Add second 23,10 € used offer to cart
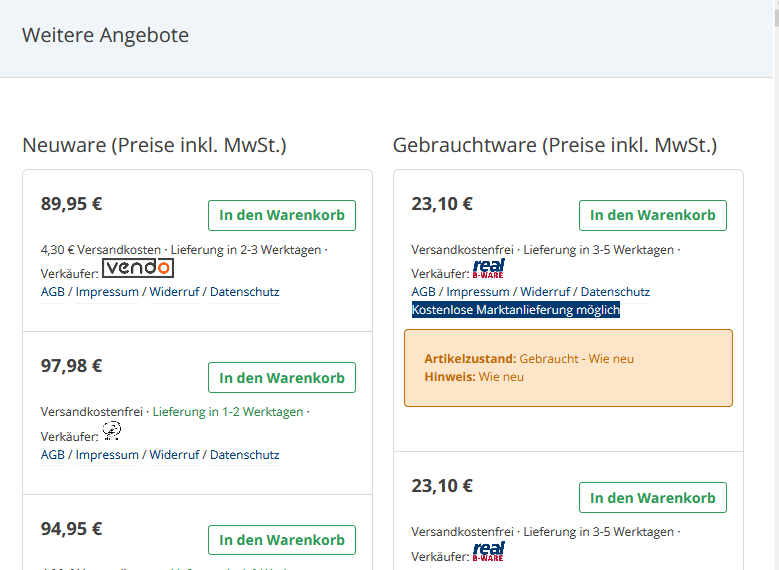Viewport: 779px width, 570px height. pyautogui.click(x=652, y=498)
